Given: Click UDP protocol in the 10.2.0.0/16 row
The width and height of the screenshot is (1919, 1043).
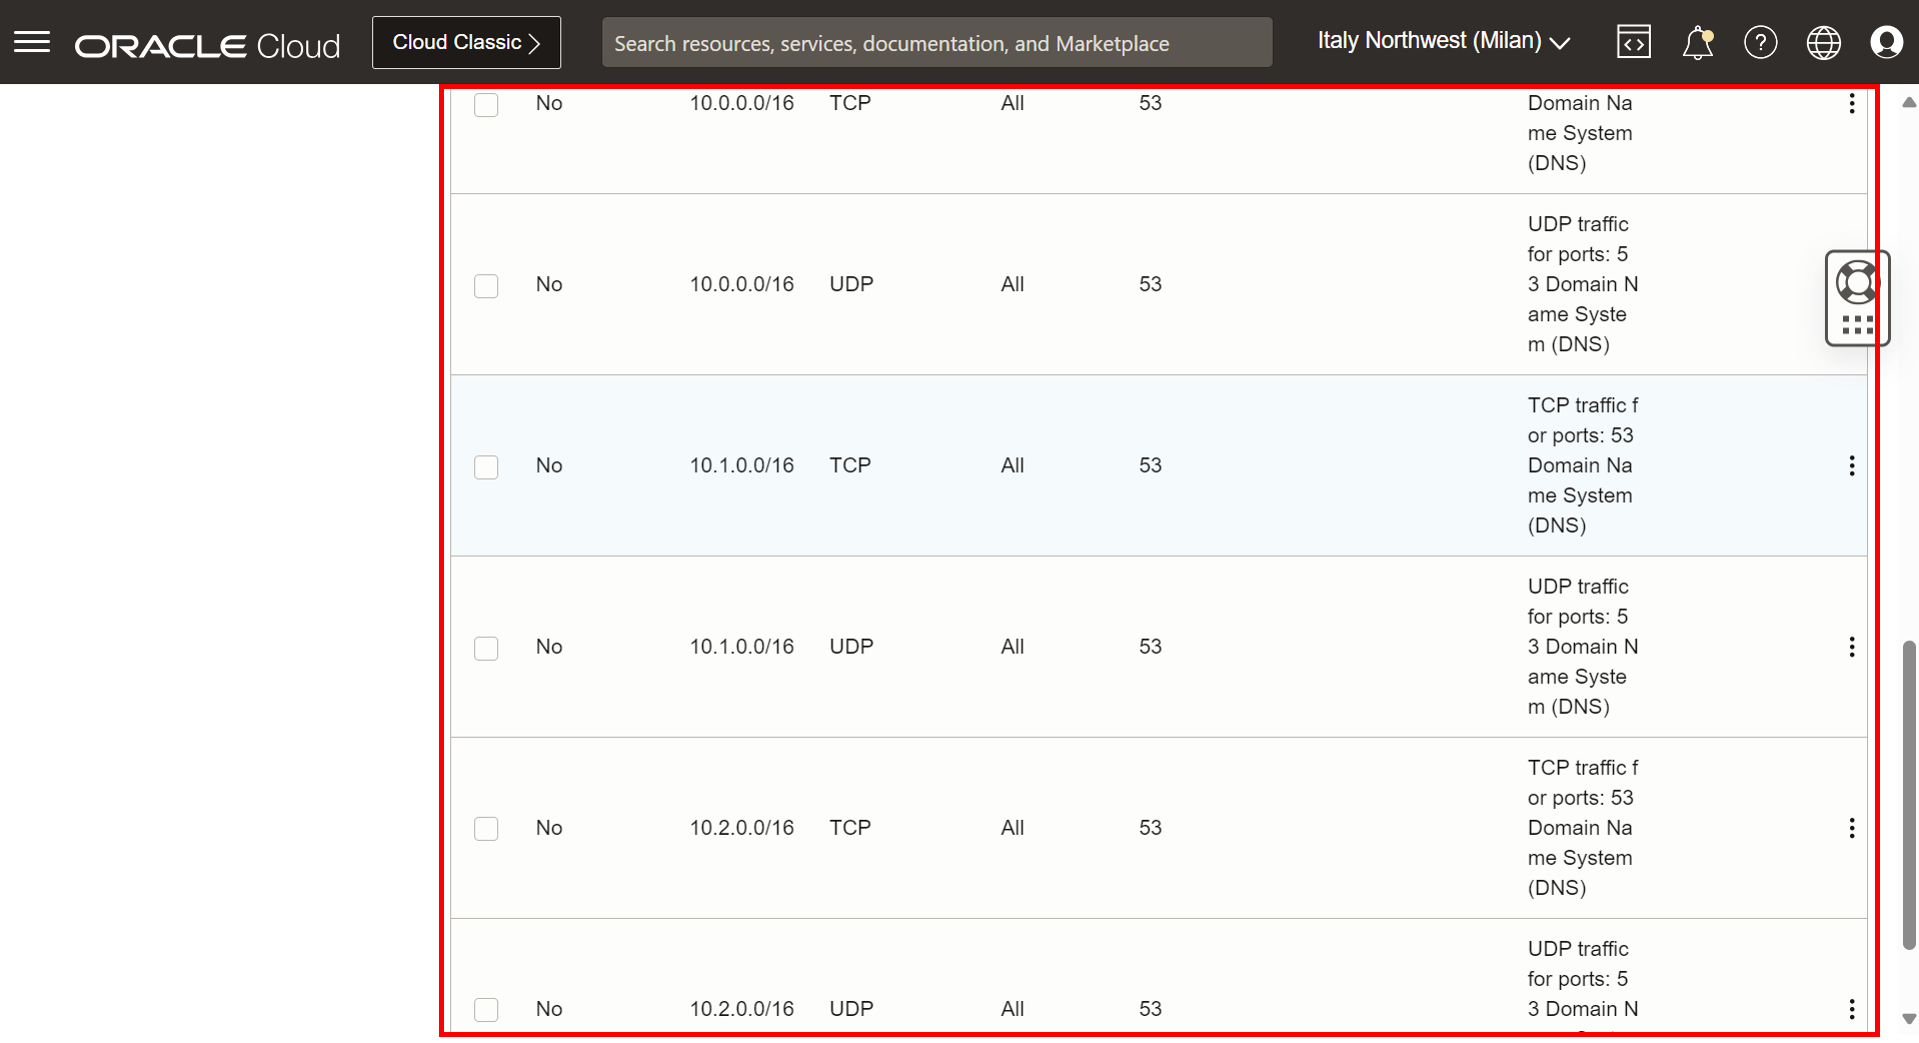Looking at the screenshot, I should (x=852, y=1008).
